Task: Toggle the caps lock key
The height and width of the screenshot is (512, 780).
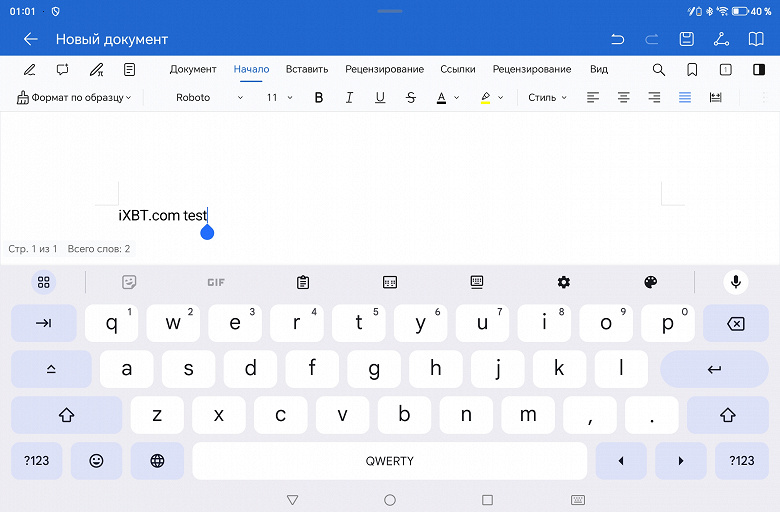Action: point(51,369)
